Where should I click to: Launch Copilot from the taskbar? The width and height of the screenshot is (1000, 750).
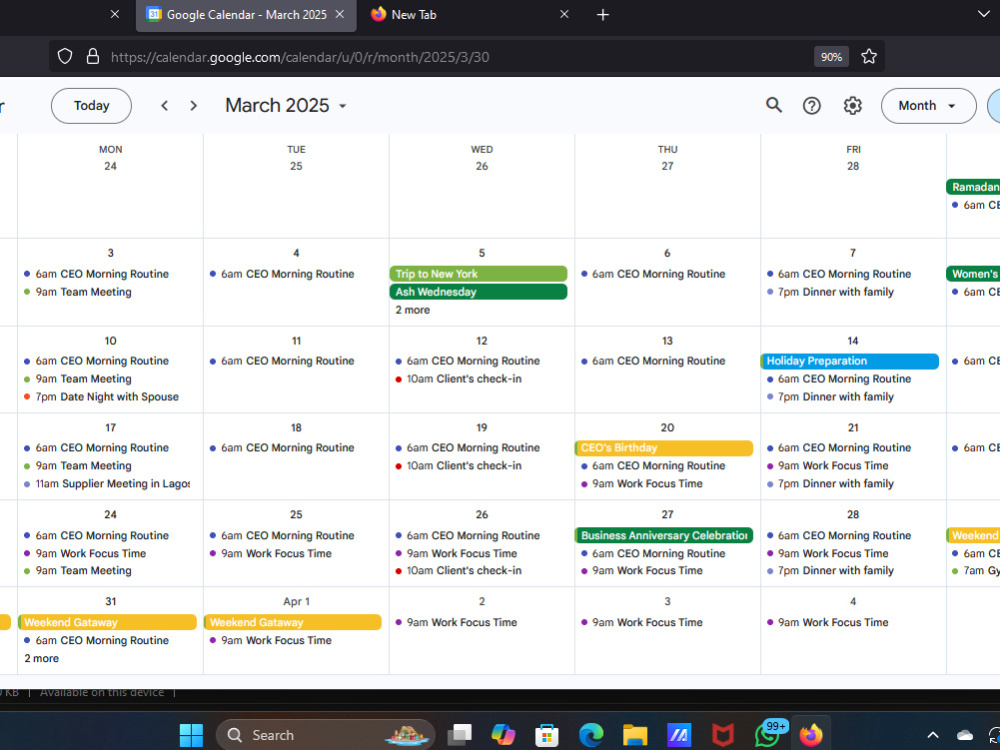pyautogui.click(x=503, y=735)
